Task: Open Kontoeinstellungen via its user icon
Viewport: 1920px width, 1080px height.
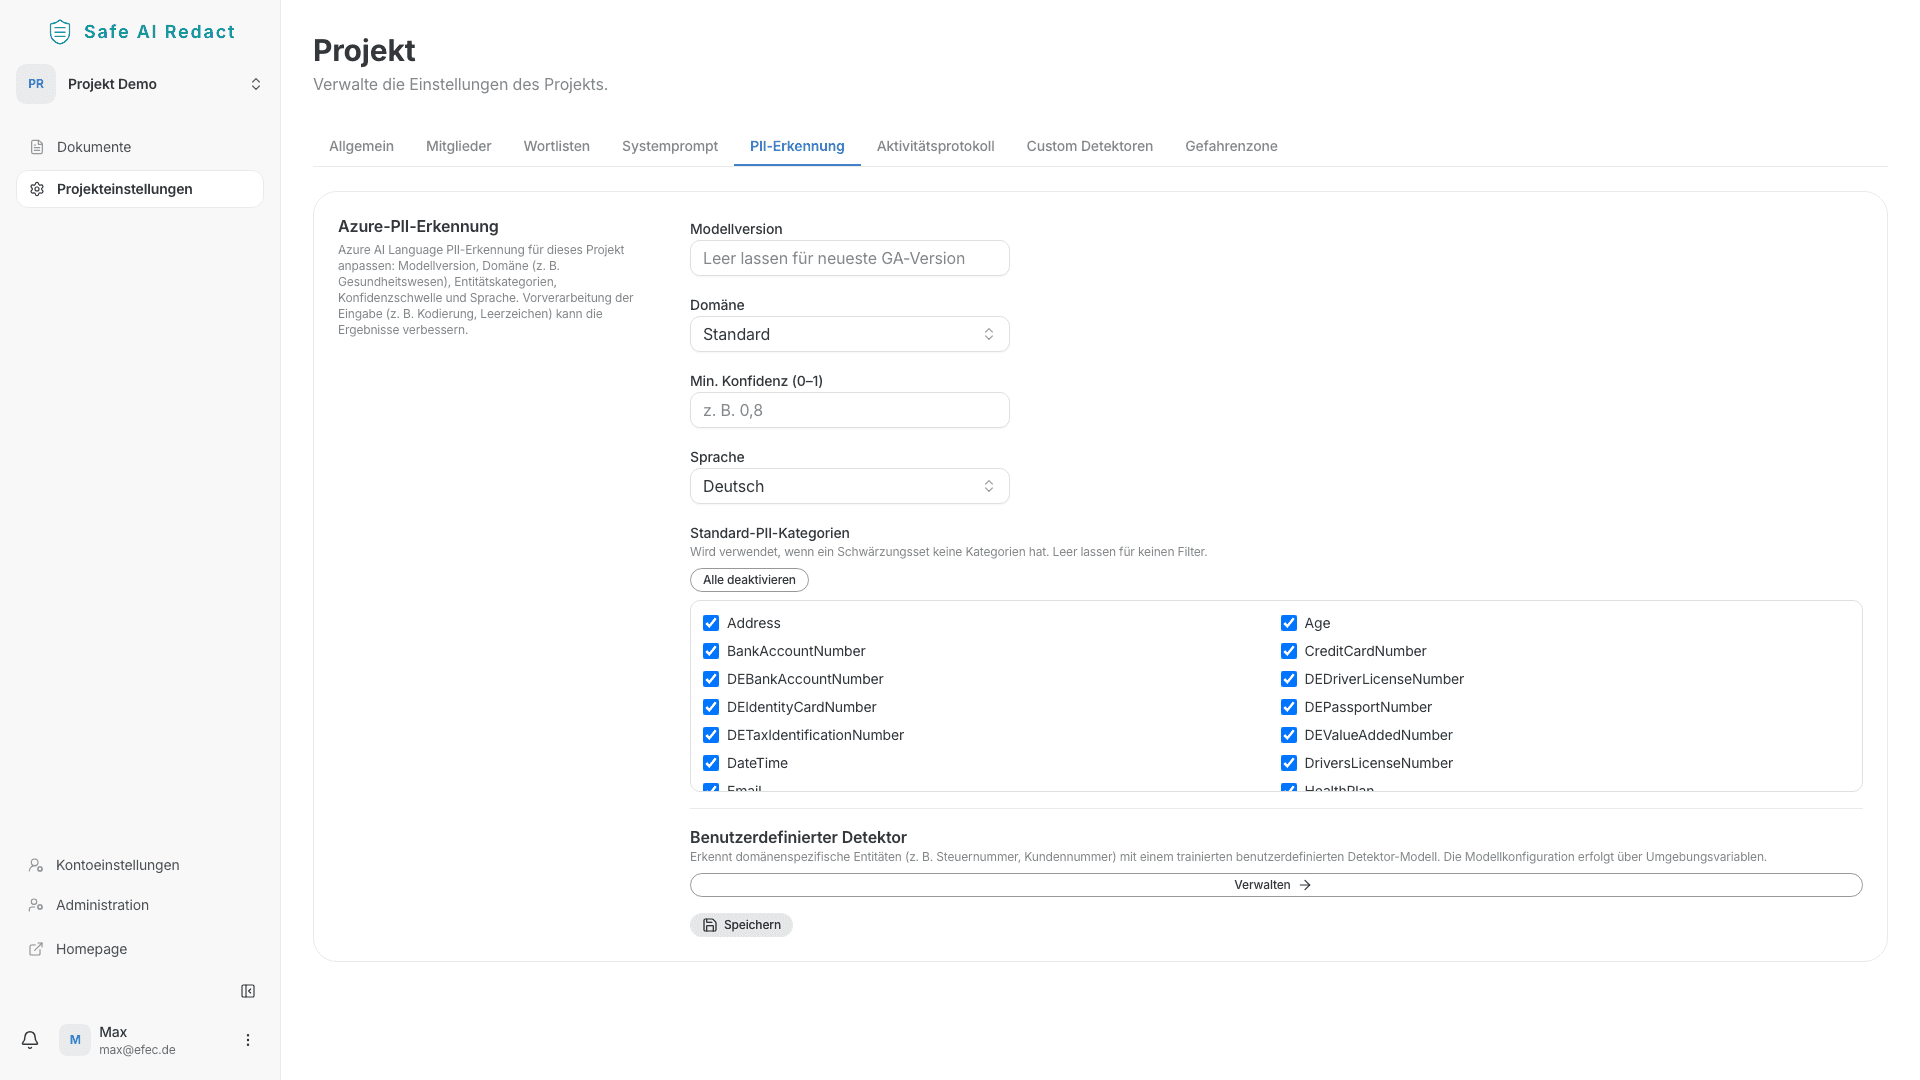Action: [36, 865]
